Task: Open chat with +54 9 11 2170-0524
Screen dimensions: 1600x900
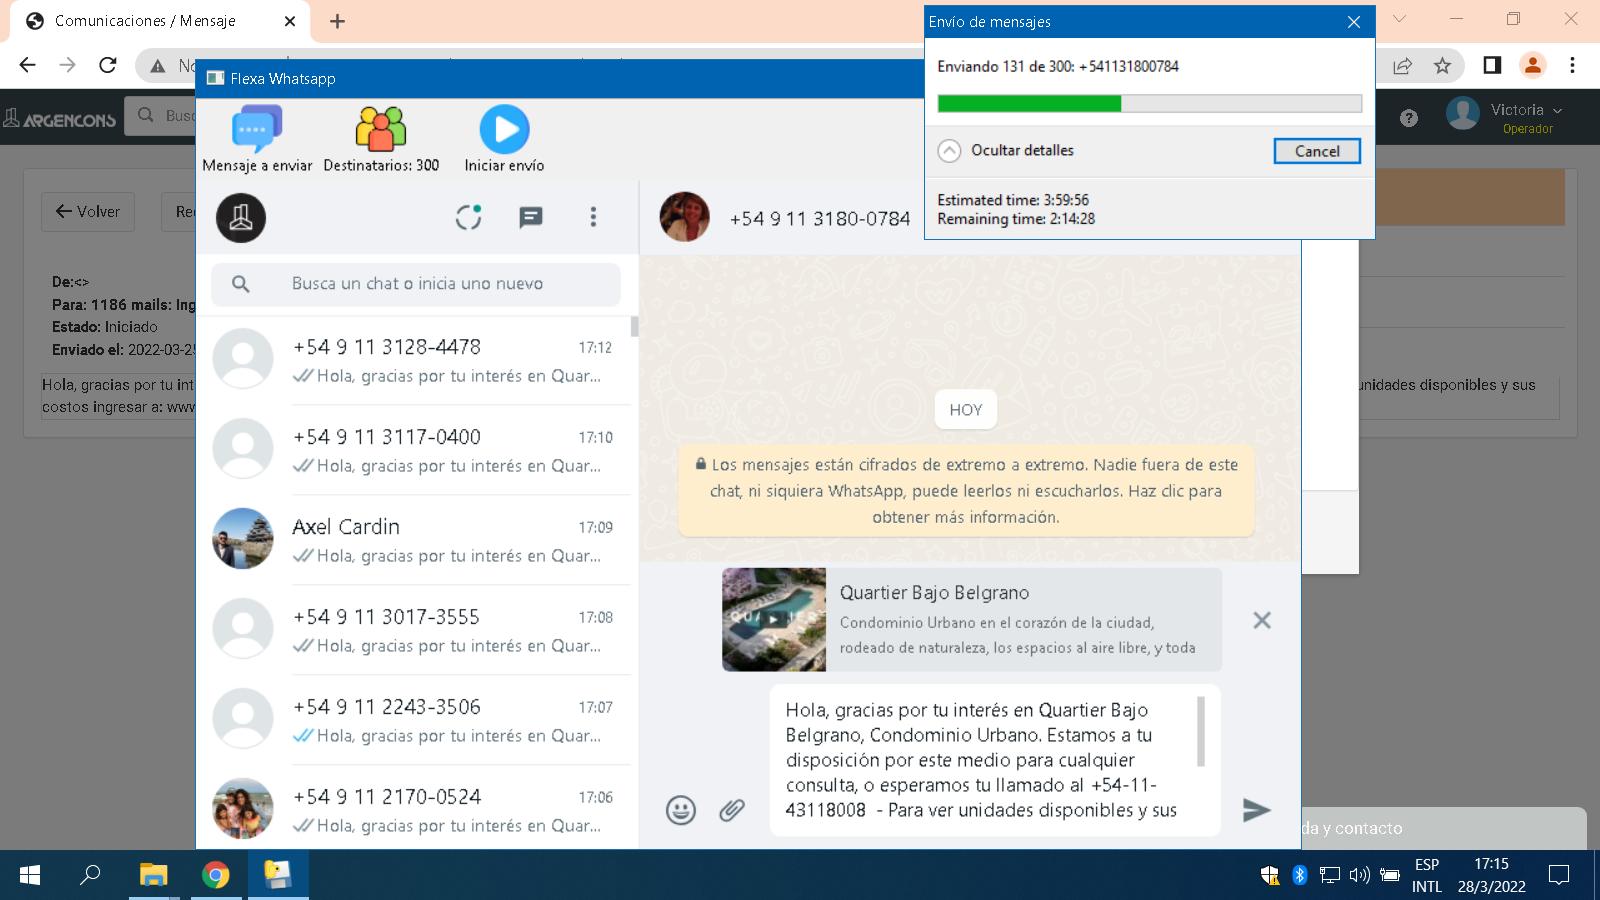Action: coord(416,808)
